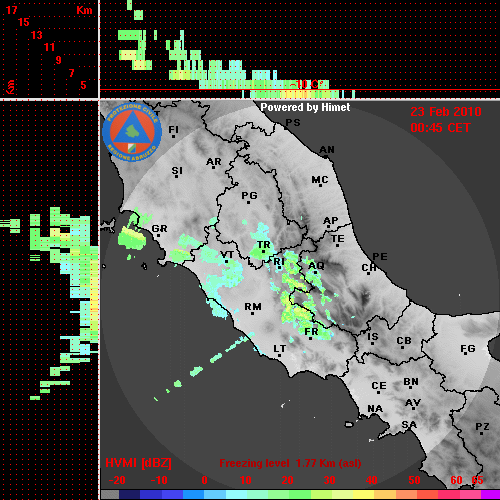Screen dimensions: 500x500
Task: Click the AQ city label on the map
Action: click(x=316, y=266)
